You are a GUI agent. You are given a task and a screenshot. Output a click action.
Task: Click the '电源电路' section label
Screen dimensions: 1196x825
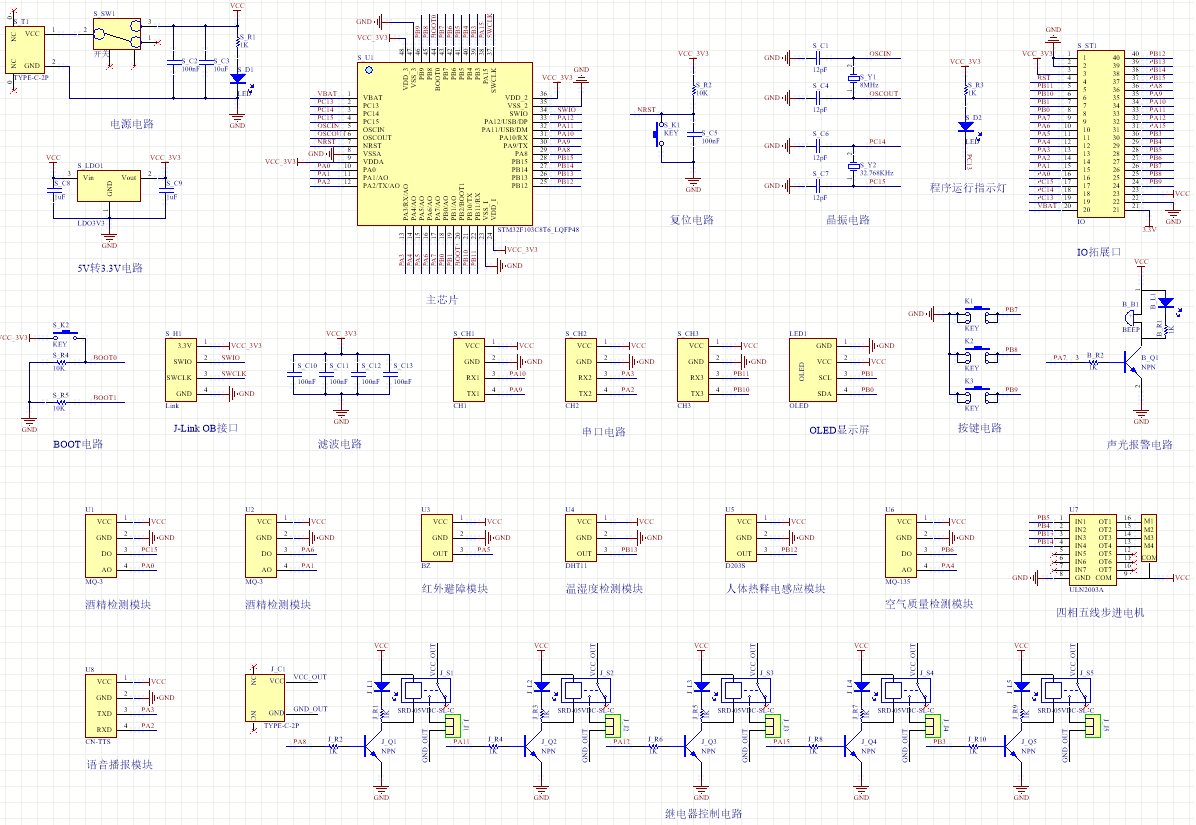coord(132,124)
